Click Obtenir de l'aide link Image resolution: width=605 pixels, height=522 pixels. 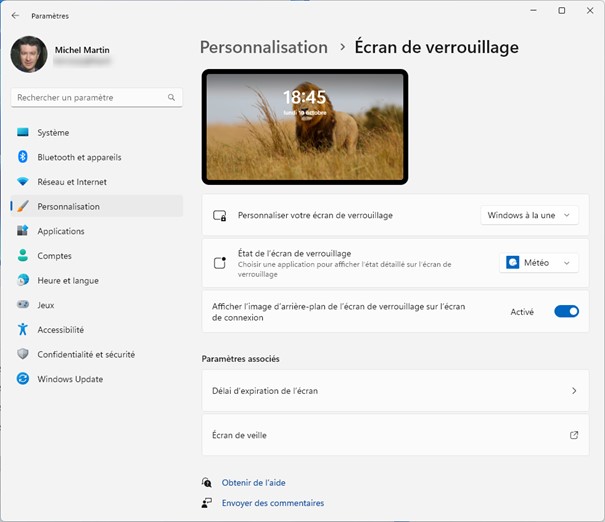tap(253, 483)
